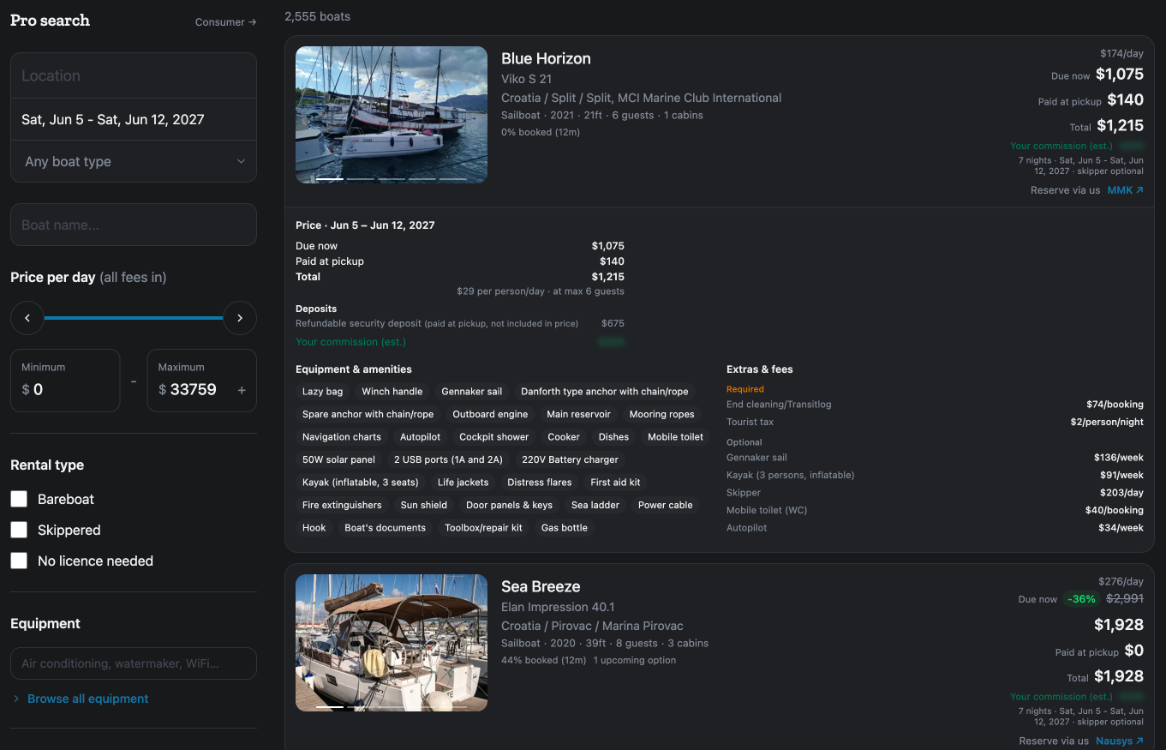The height and width of the screenshot is (750, 1166).
Task: Click the 2,555 boats results count
Action: (x=318, y=16)
